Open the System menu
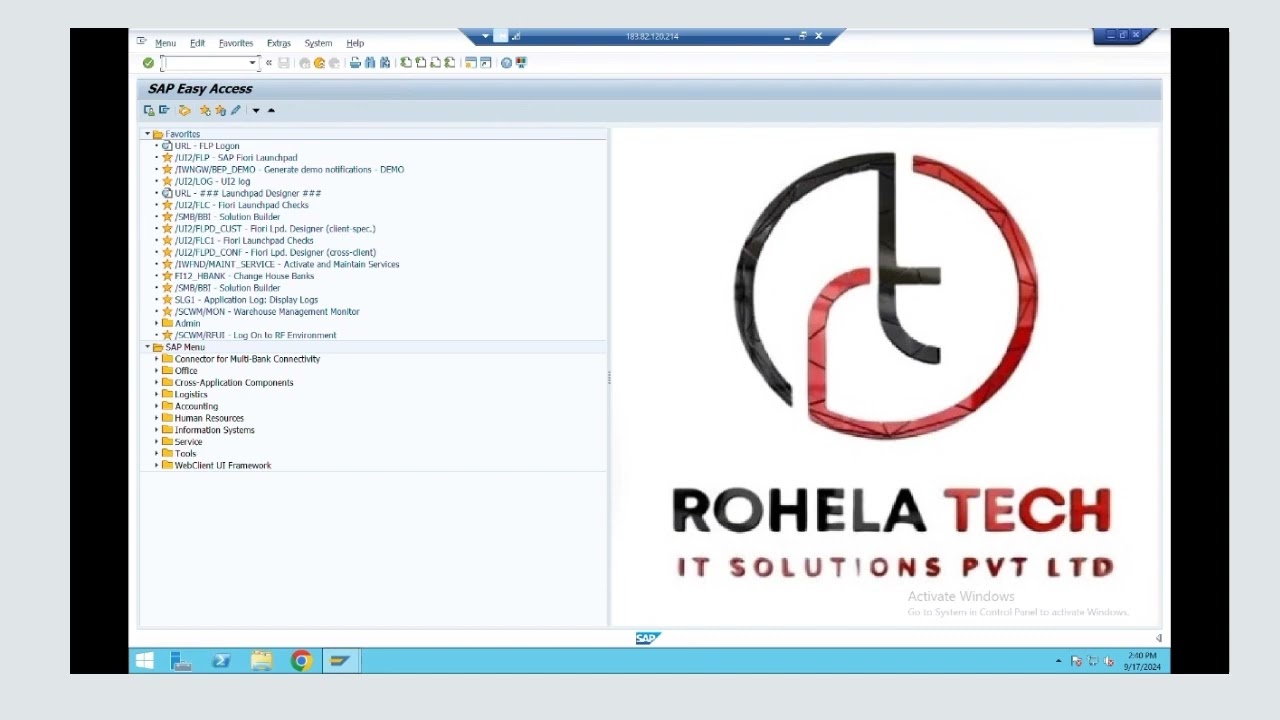Image resolution: width=1280 pixels, height=720 pixels. coord(318,43)
